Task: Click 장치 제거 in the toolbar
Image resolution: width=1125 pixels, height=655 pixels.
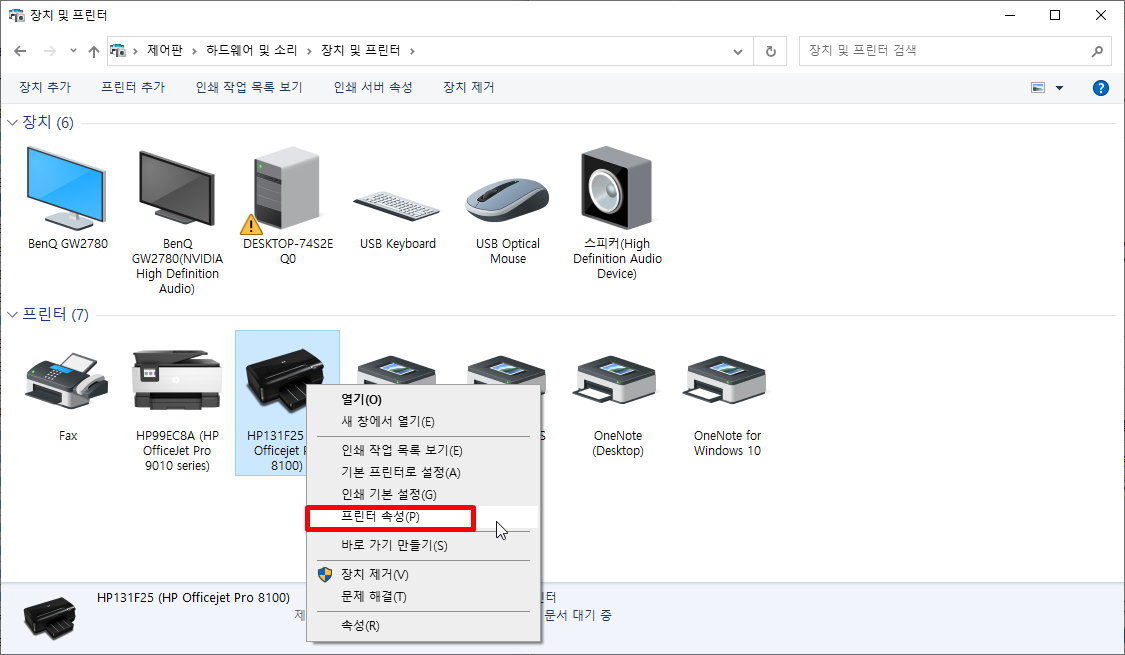Action: click(x=469, y=88)
